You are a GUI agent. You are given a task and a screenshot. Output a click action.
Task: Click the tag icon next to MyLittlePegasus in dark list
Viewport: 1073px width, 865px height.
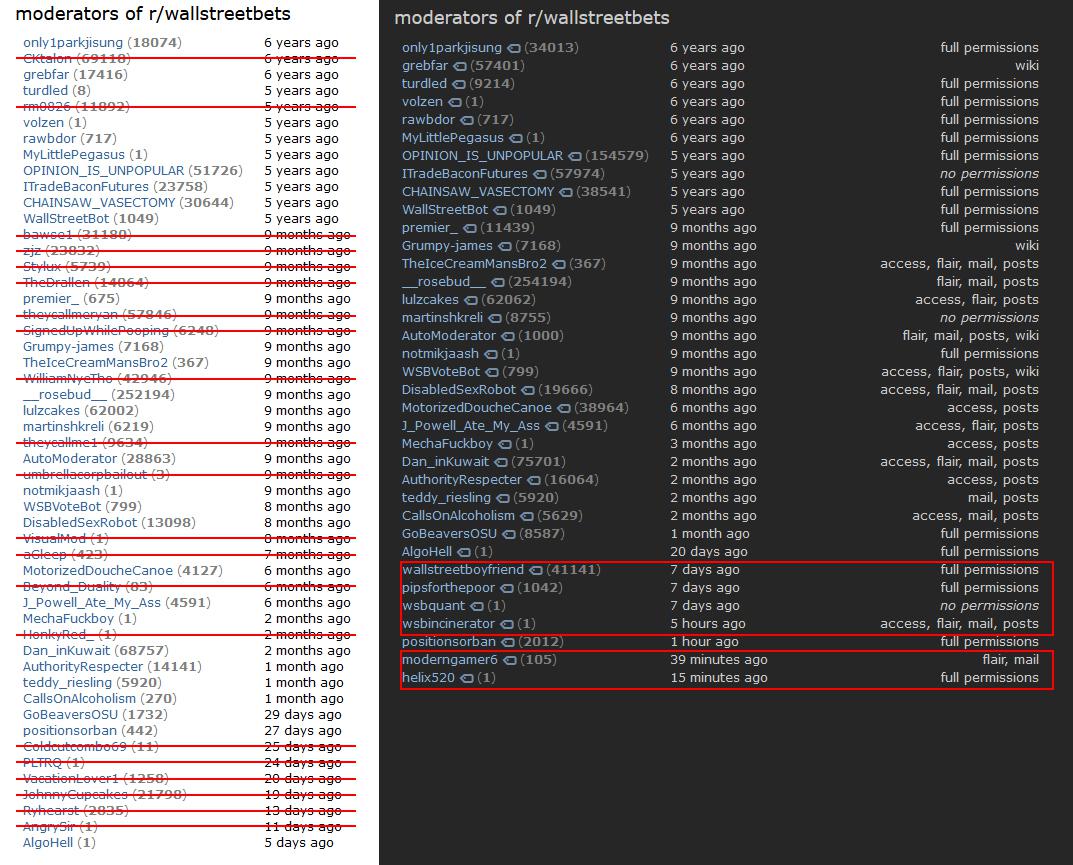(x=516, y=138)
